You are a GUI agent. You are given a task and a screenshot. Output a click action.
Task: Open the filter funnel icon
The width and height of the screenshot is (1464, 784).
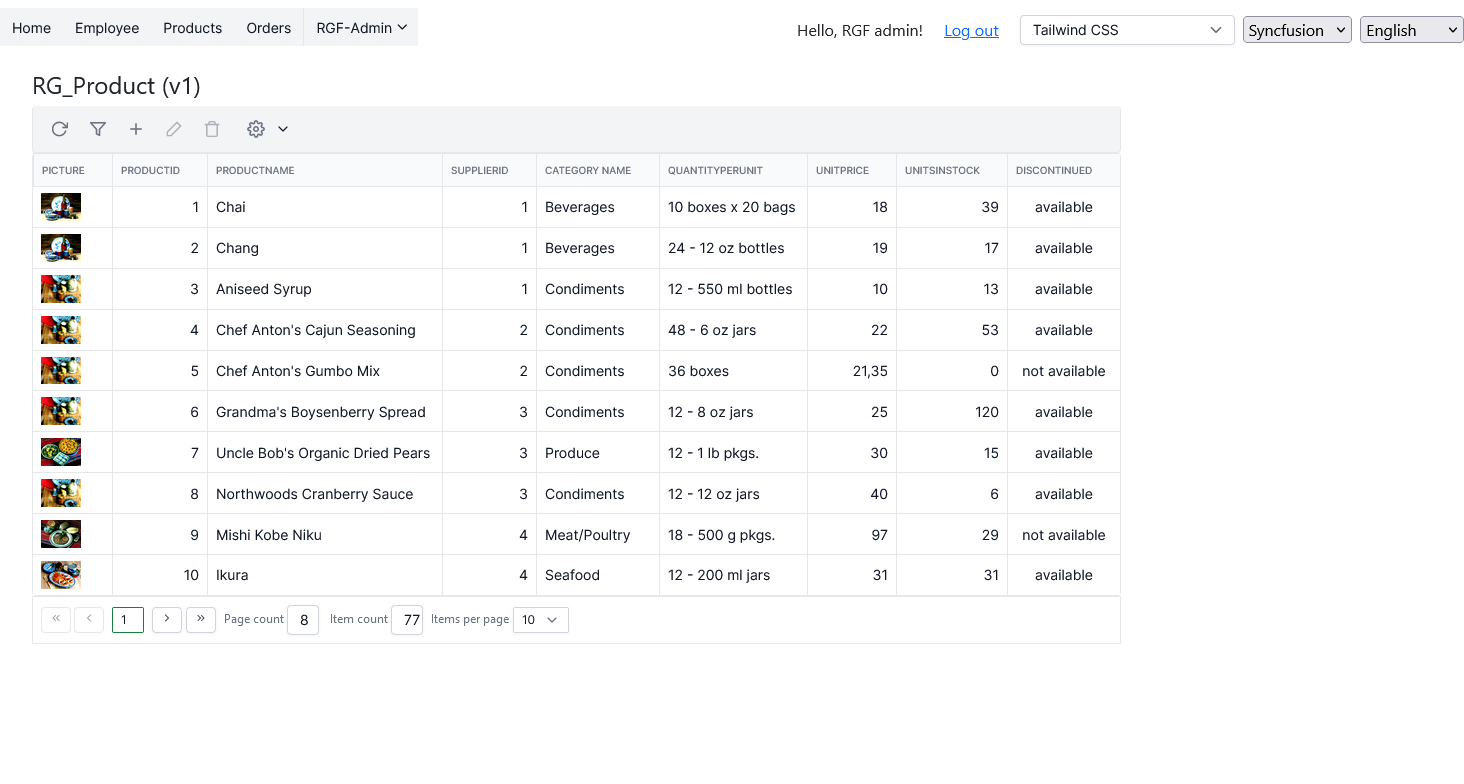(98, 129)
